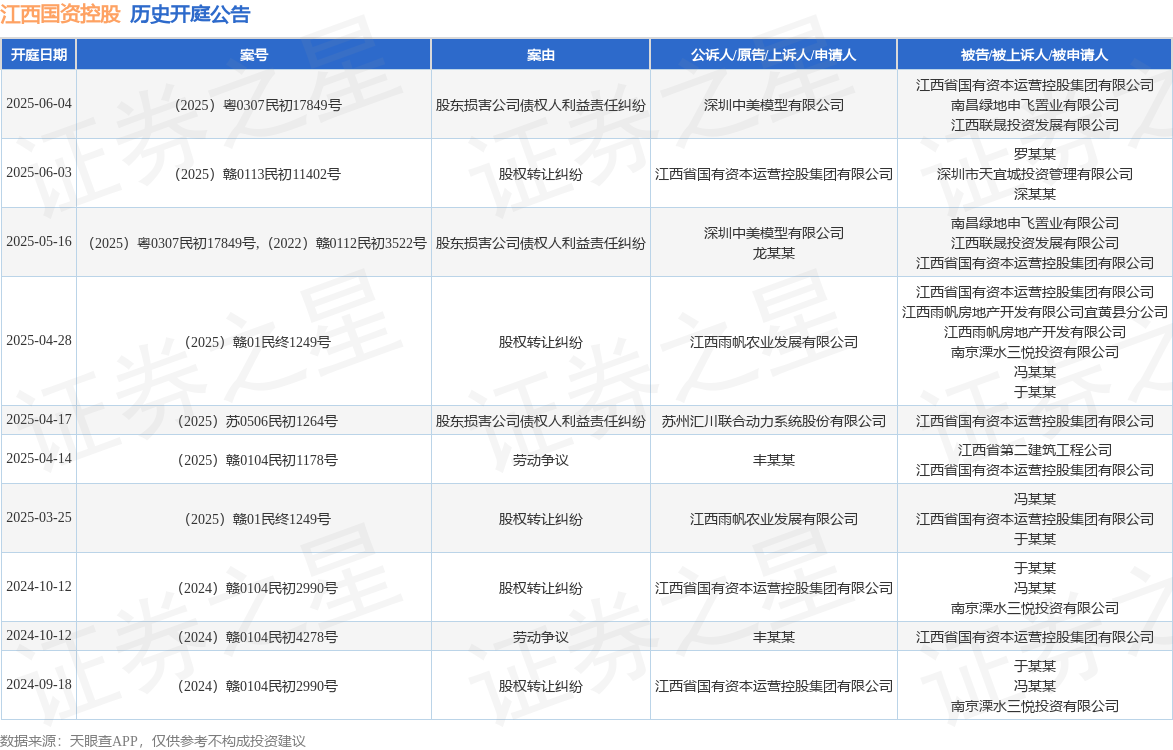Click the date 2025-04-17

[39, 419]
